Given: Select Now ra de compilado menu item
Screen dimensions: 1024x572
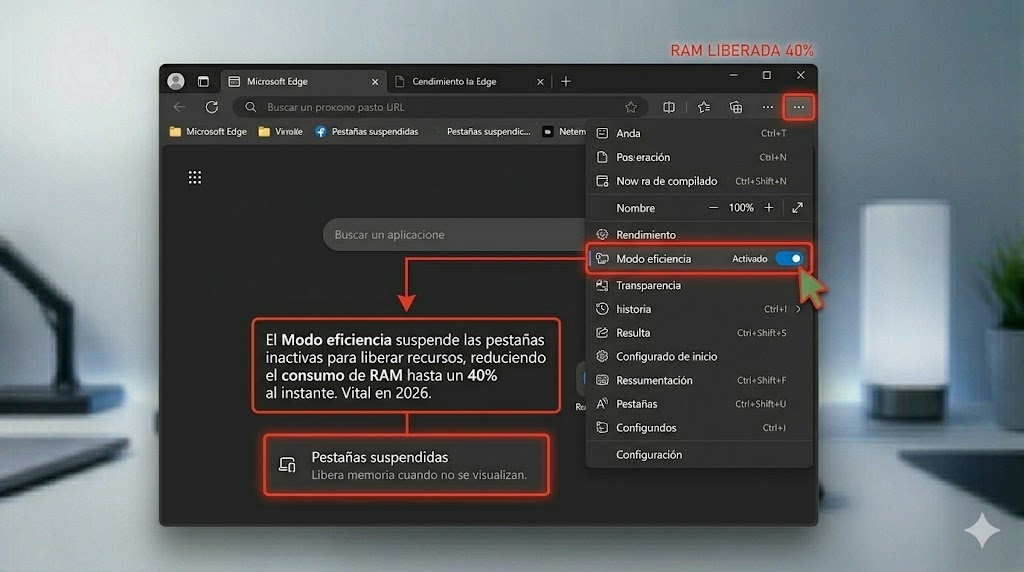Looking at the screenshot, I should click(x=699, y=182).
